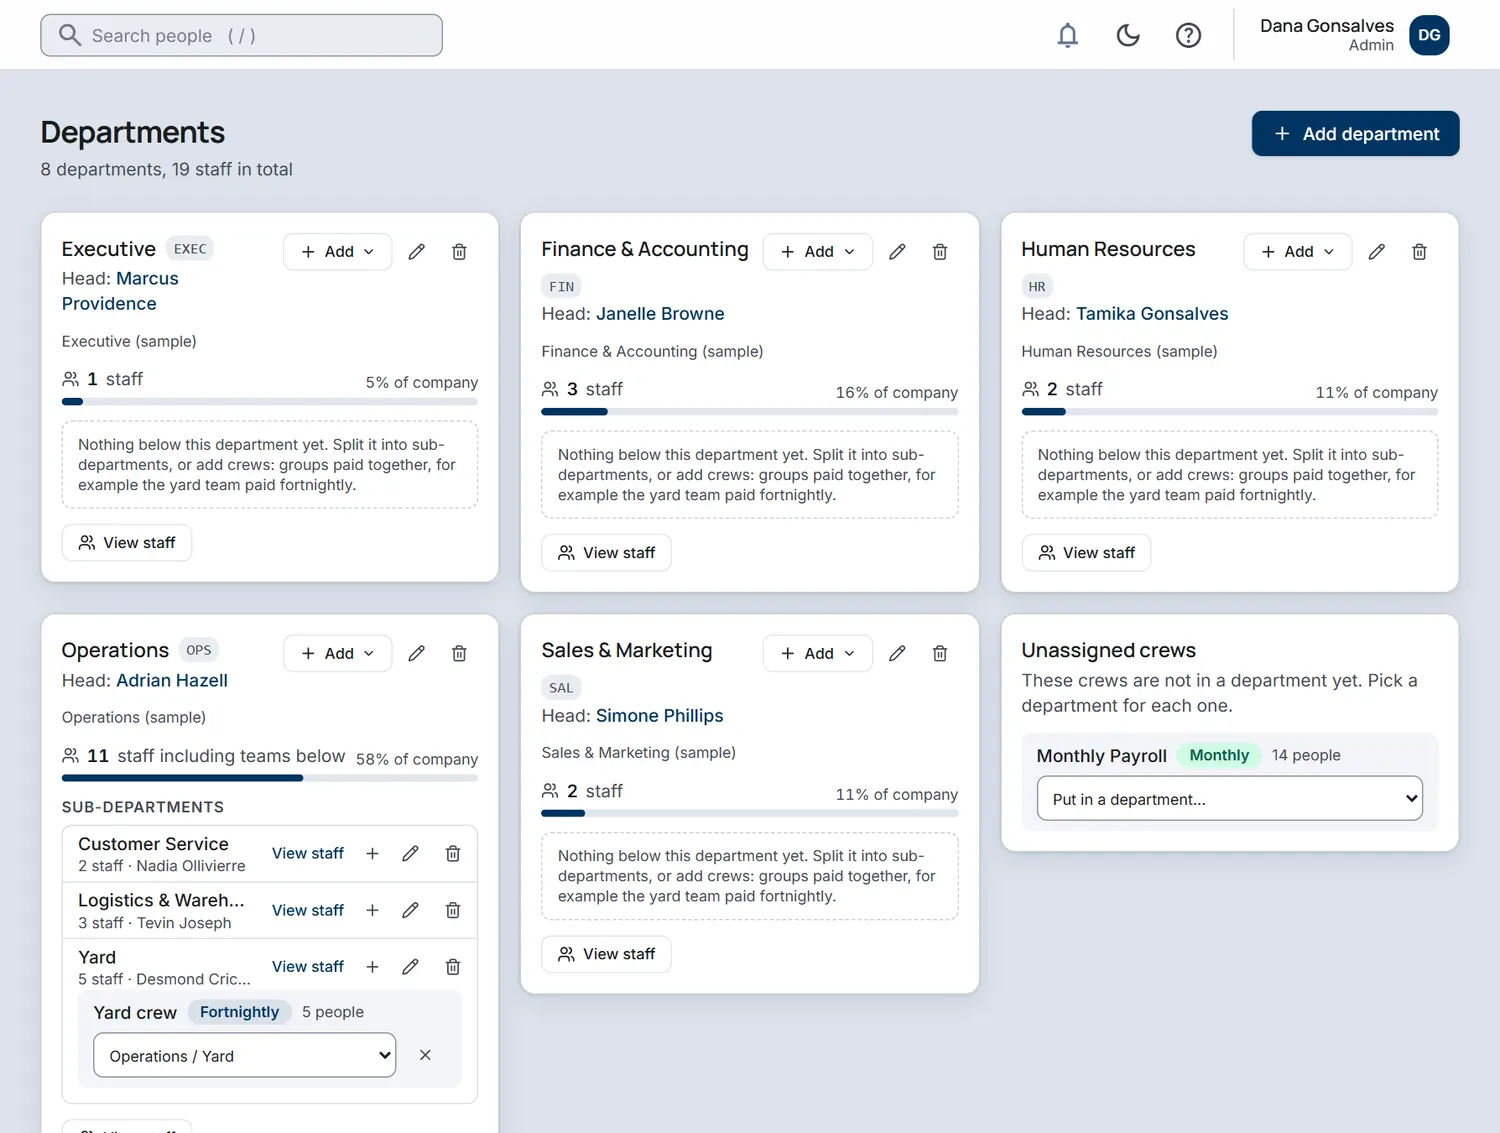
Task: Click Operations 58% of company progress bar
Action: [270, 777]
